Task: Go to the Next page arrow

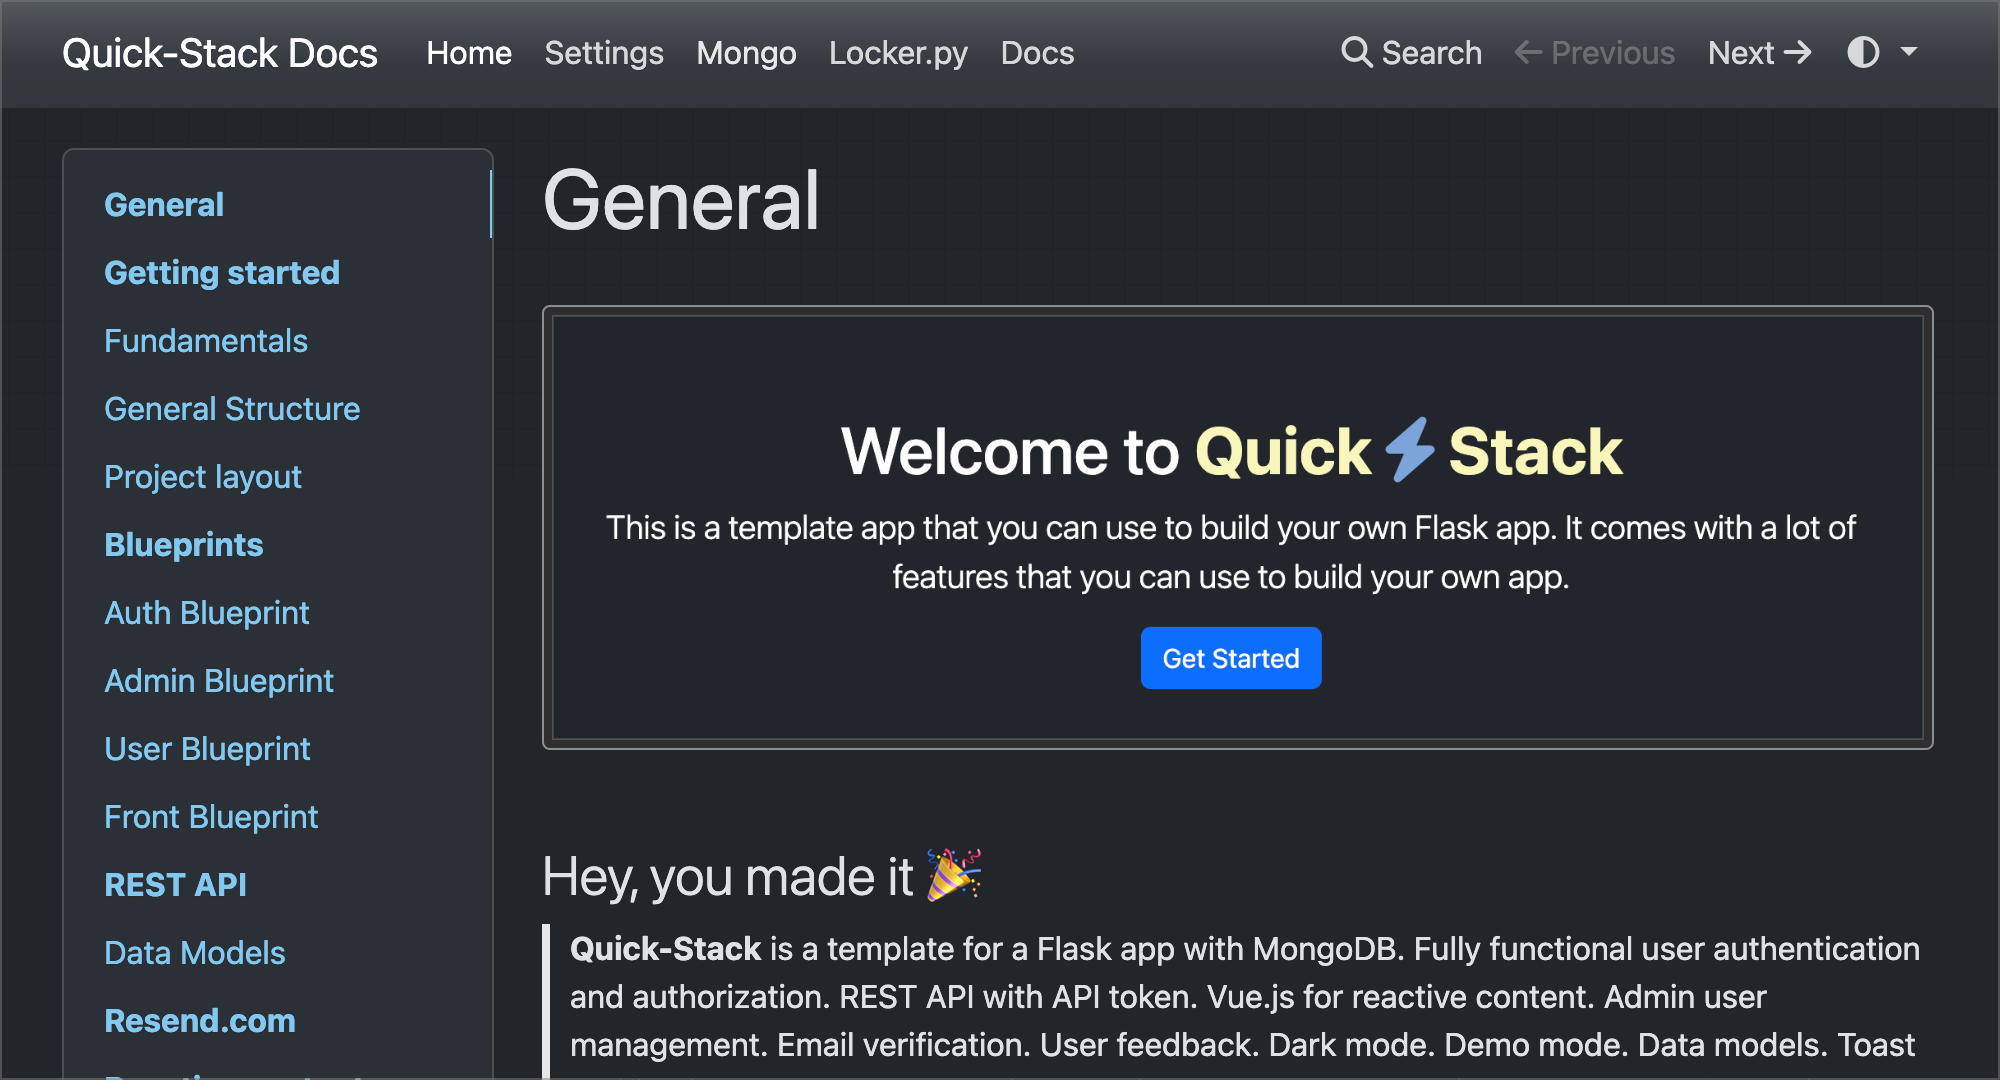Action: [1798, 52]
